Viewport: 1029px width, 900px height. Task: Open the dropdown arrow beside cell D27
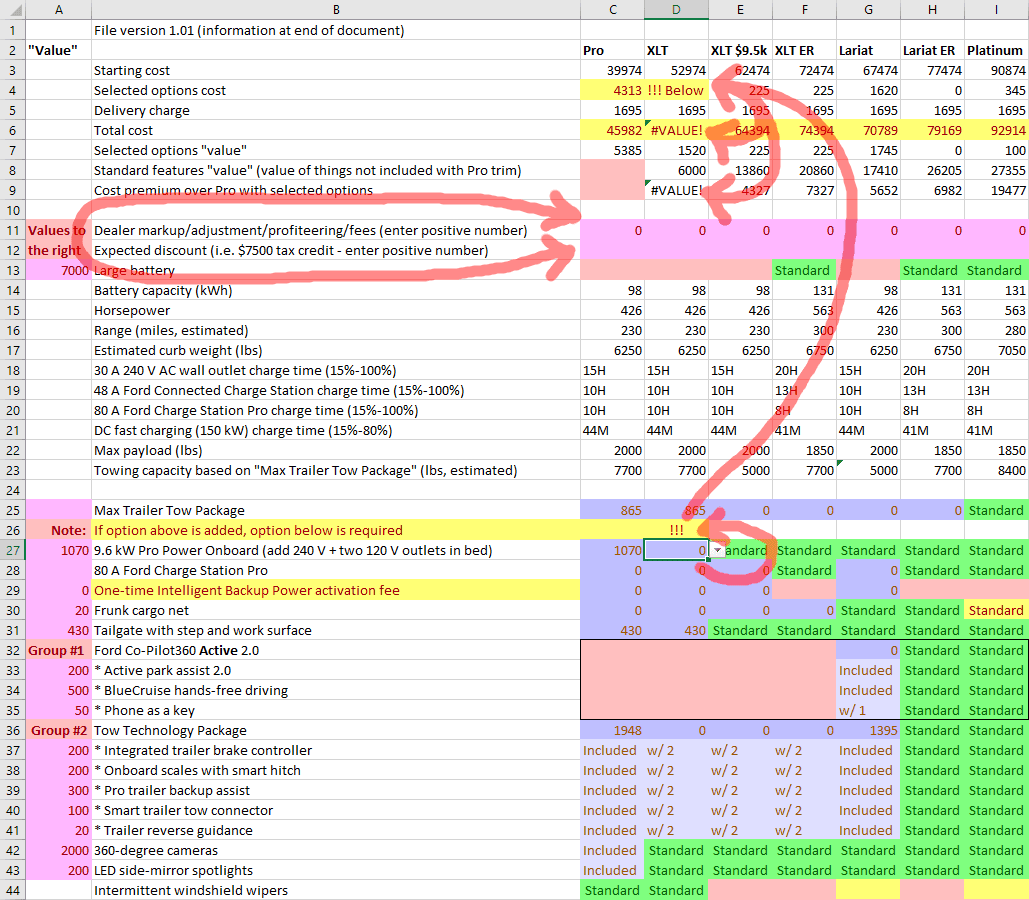[717, 551]
